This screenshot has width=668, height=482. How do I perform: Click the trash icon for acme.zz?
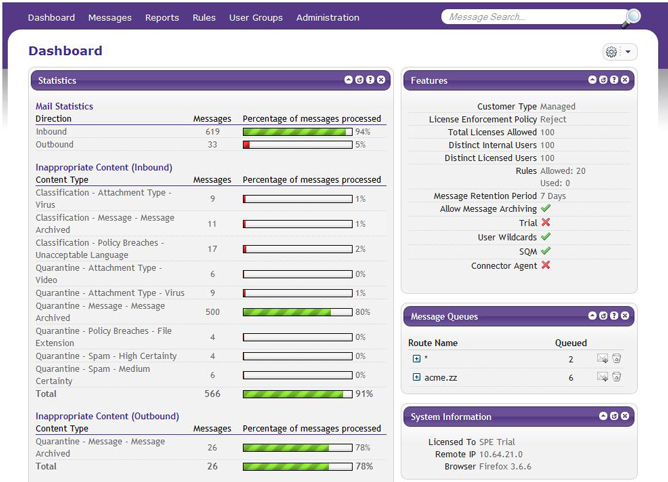pos(616,377)
